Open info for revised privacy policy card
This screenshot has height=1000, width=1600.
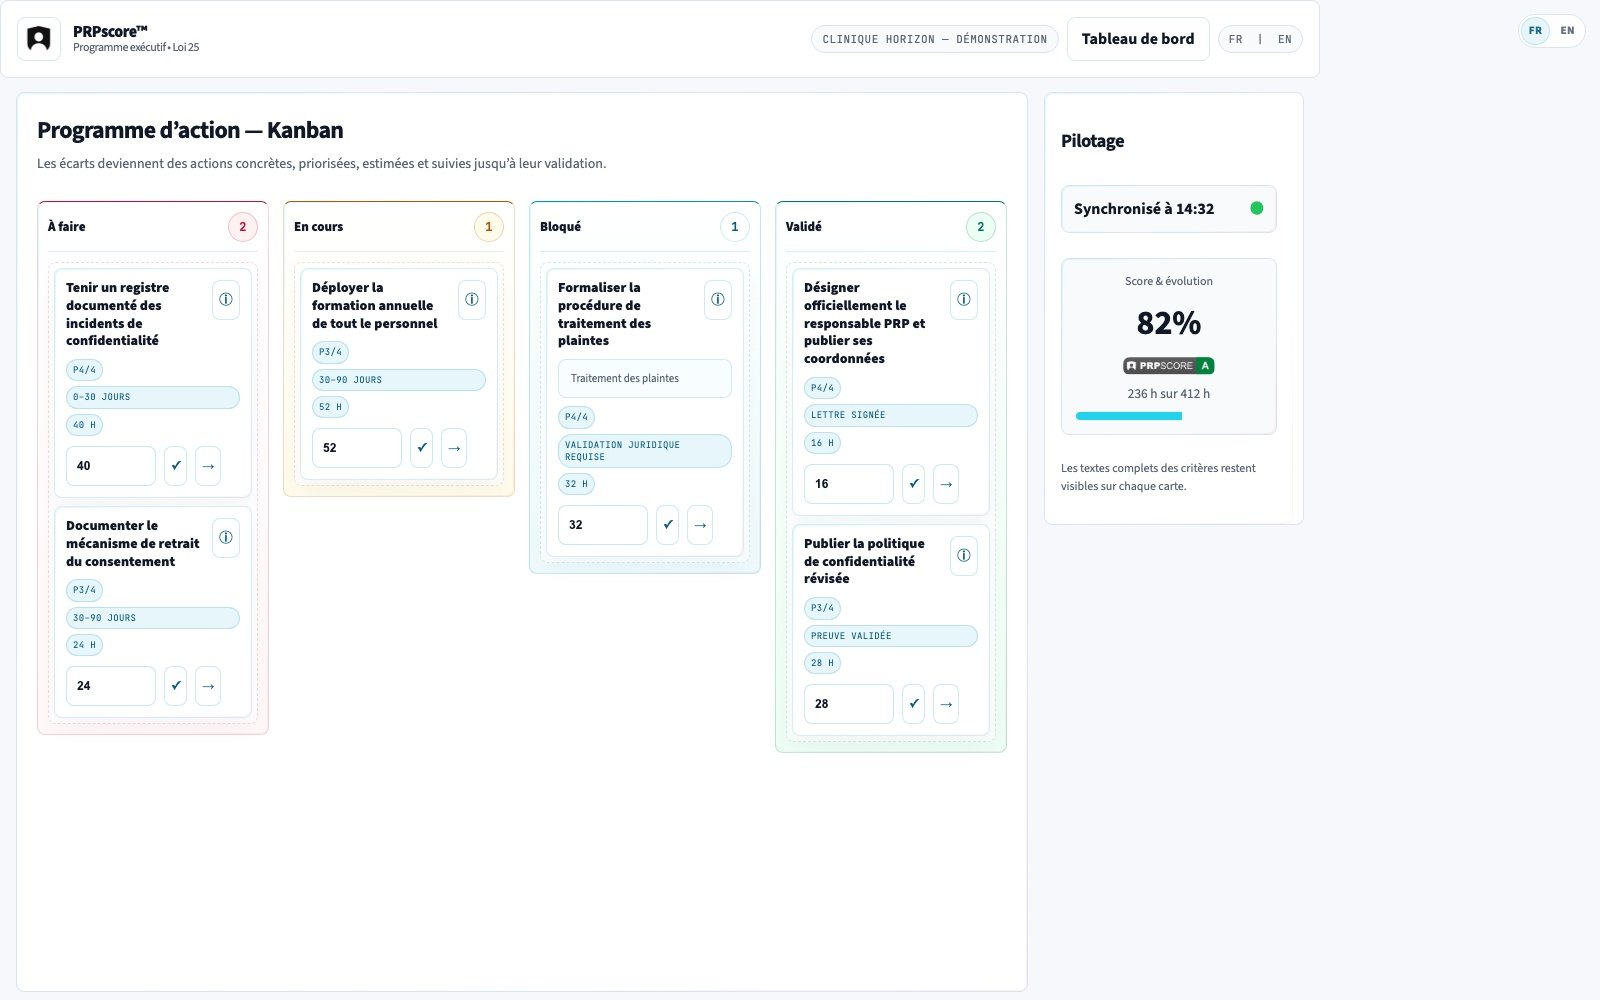(x=964, y=556)
